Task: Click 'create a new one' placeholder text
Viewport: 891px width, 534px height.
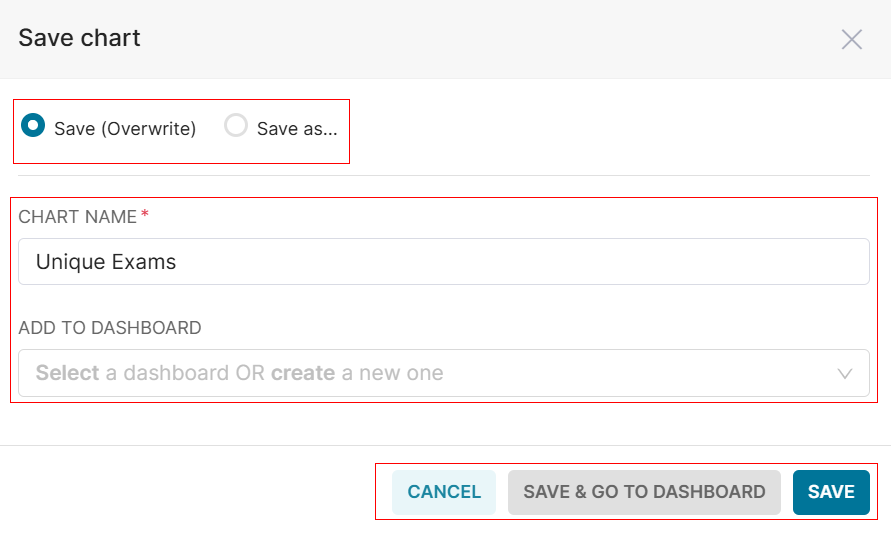Action: pyautogui.click(x=357, y=373)
